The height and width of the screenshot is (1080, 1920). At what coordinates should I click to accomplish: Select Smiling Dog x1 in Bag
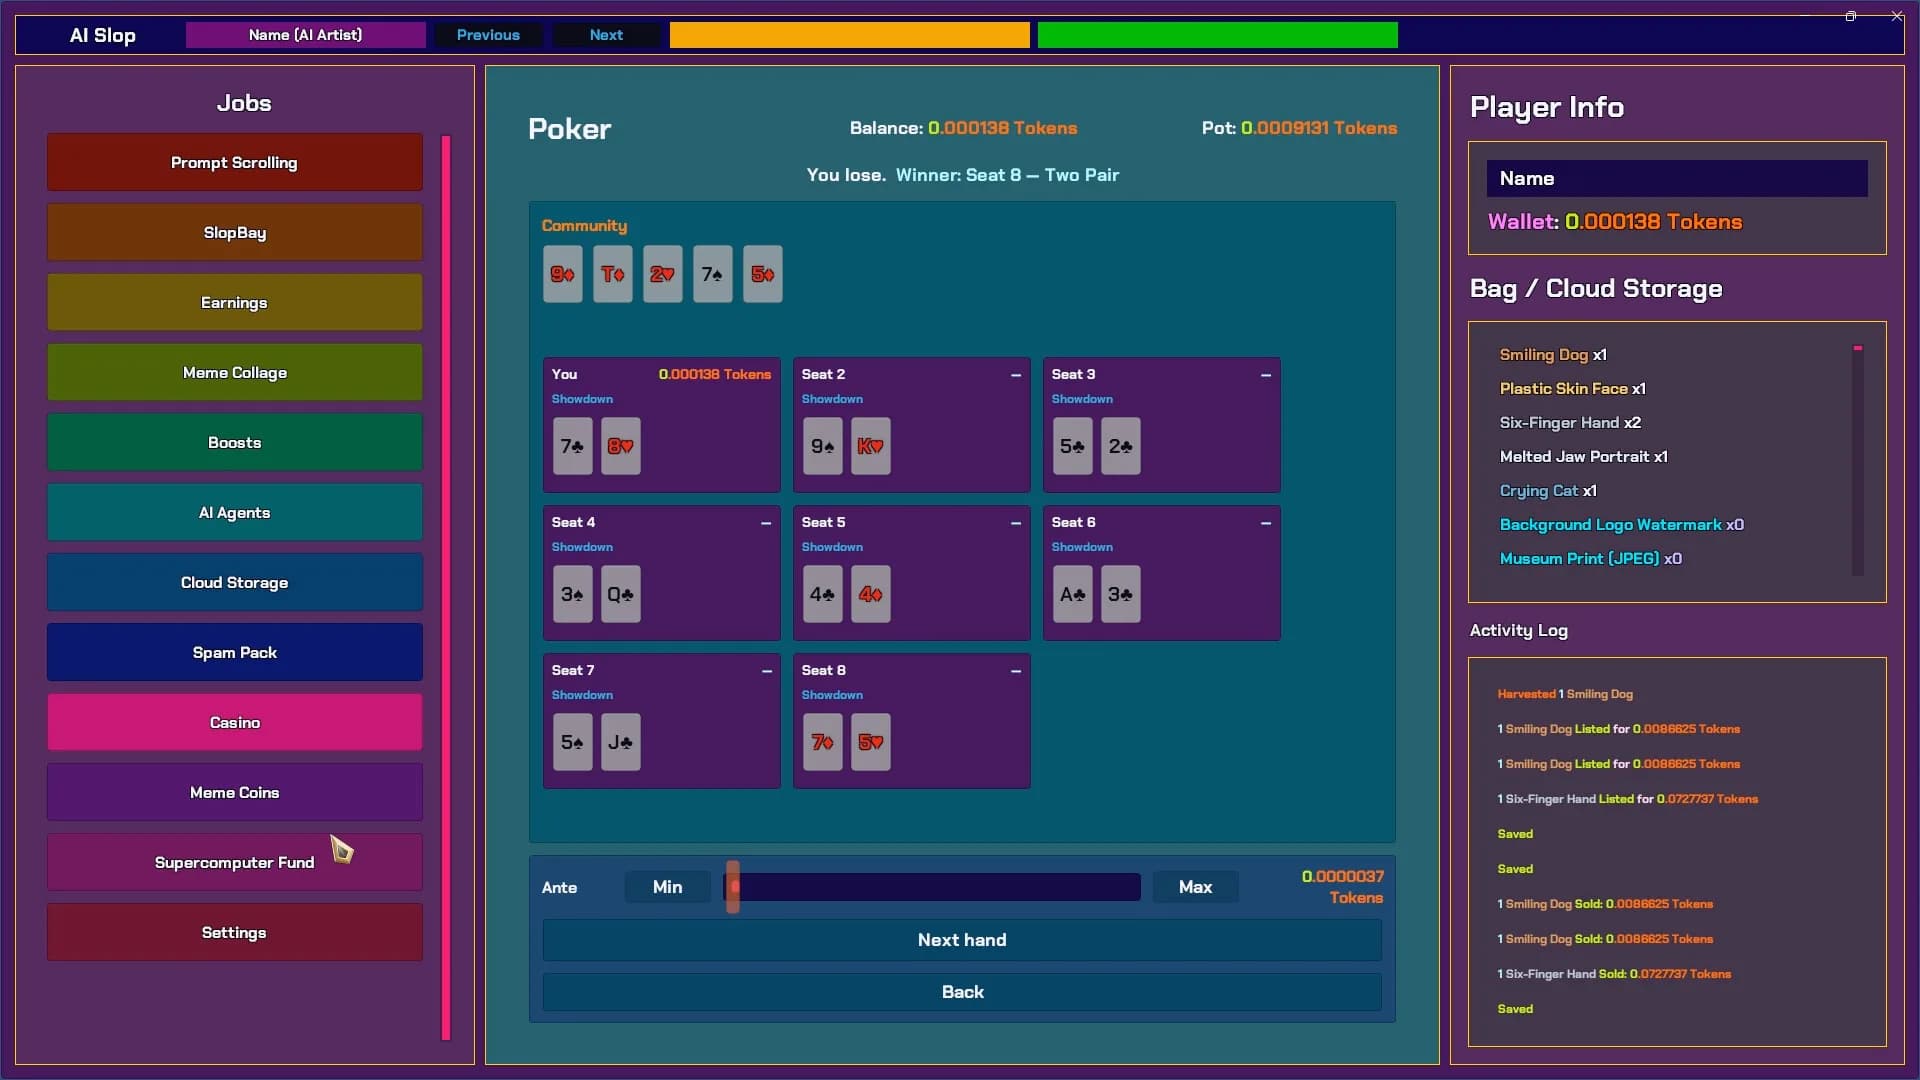(1553, 355)
